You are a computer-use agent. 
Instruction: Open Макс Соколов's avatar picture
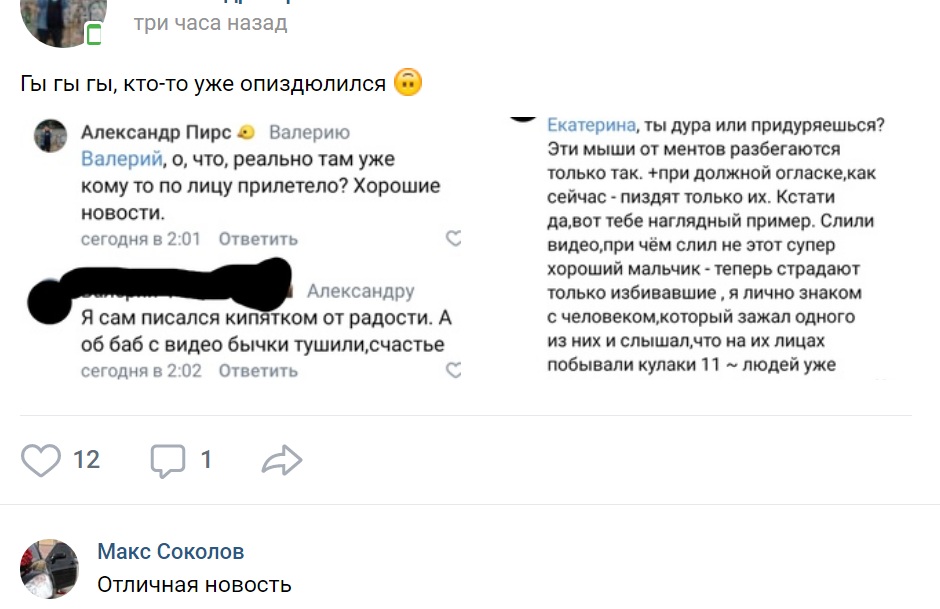[x=49, y=568]
